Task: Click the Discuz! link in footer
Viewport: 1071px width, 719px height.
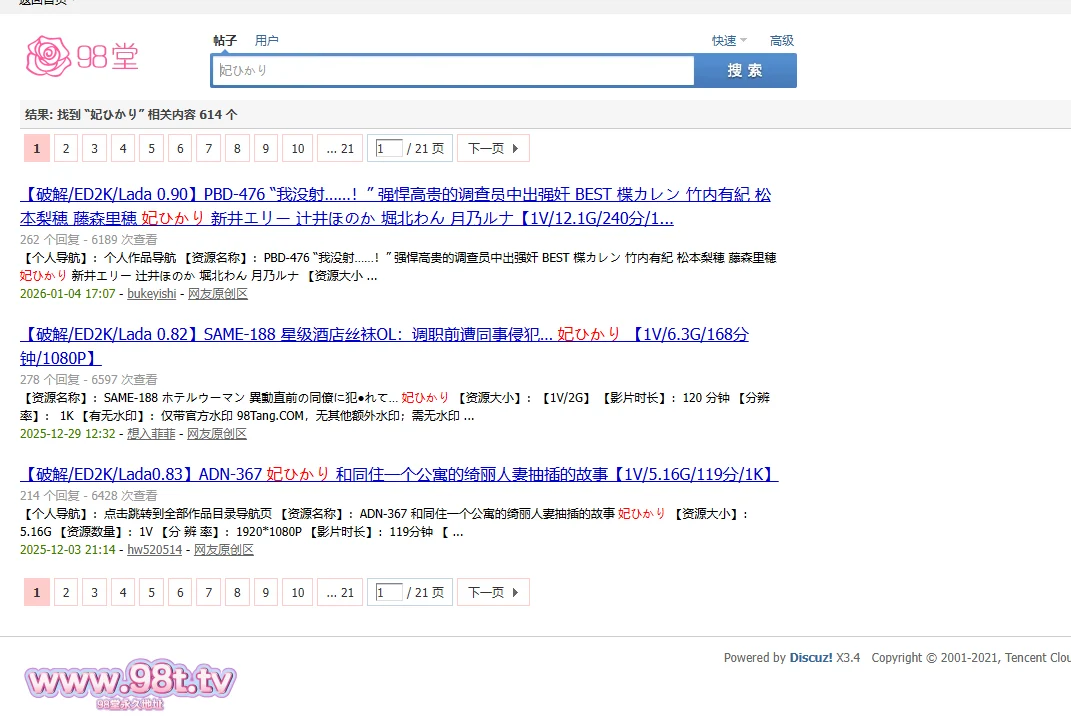Action: [811, 658]
